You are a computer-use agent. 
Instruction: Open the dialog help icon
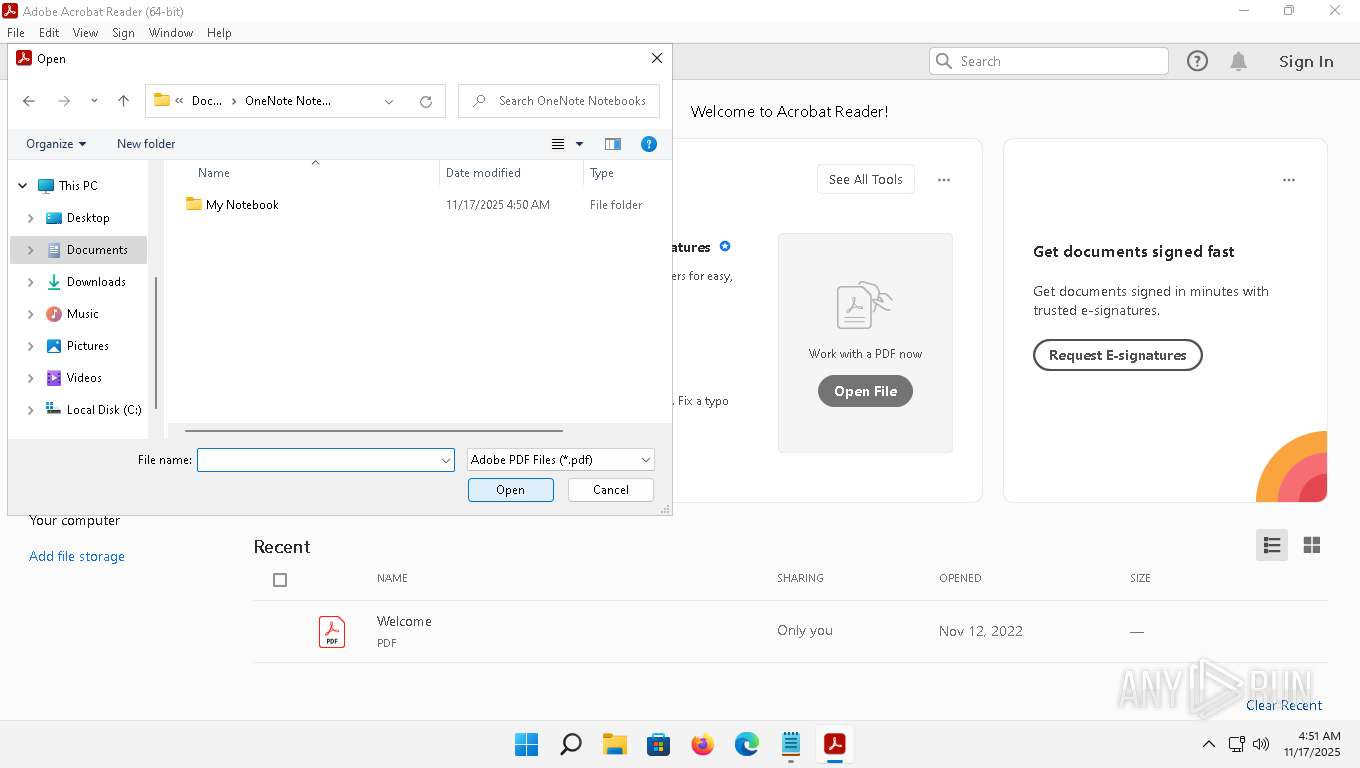(x=649, y=144)
